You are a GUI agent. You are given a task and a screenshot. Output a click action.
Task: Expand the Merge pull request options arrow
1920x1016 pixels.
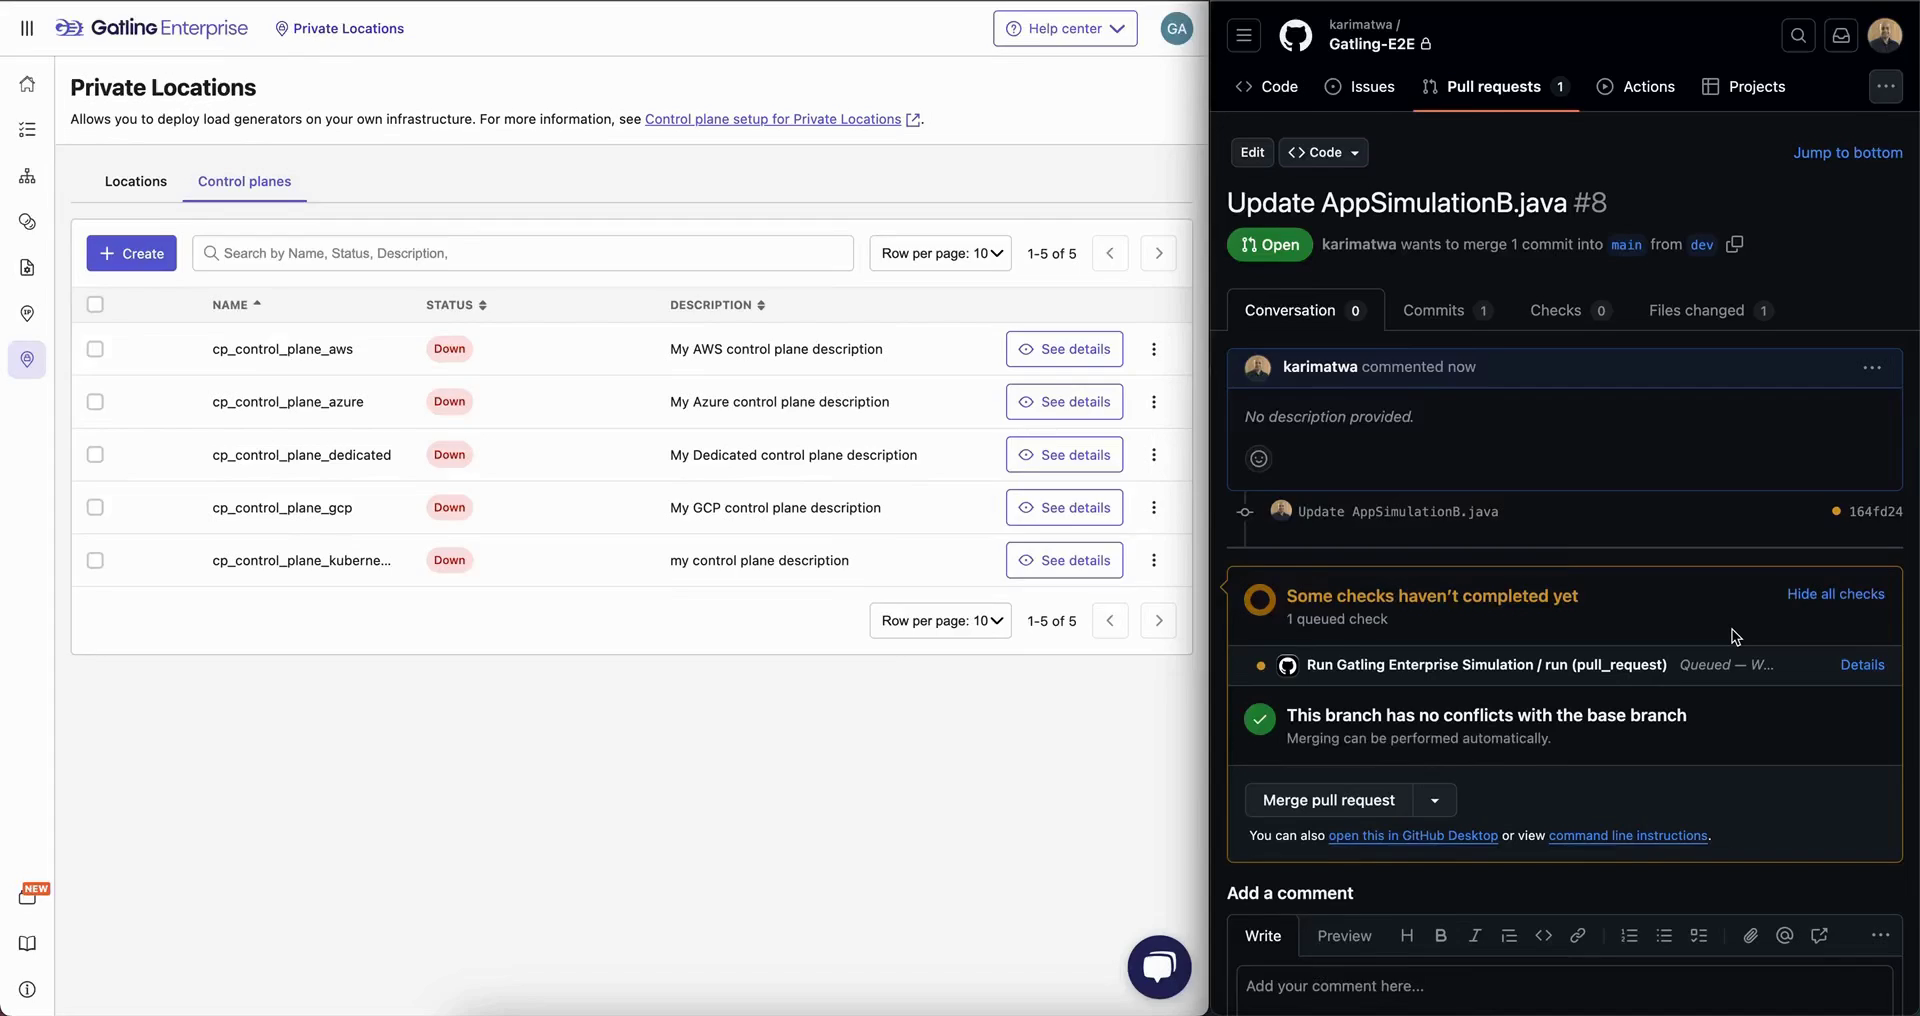tap(1434, 801)
